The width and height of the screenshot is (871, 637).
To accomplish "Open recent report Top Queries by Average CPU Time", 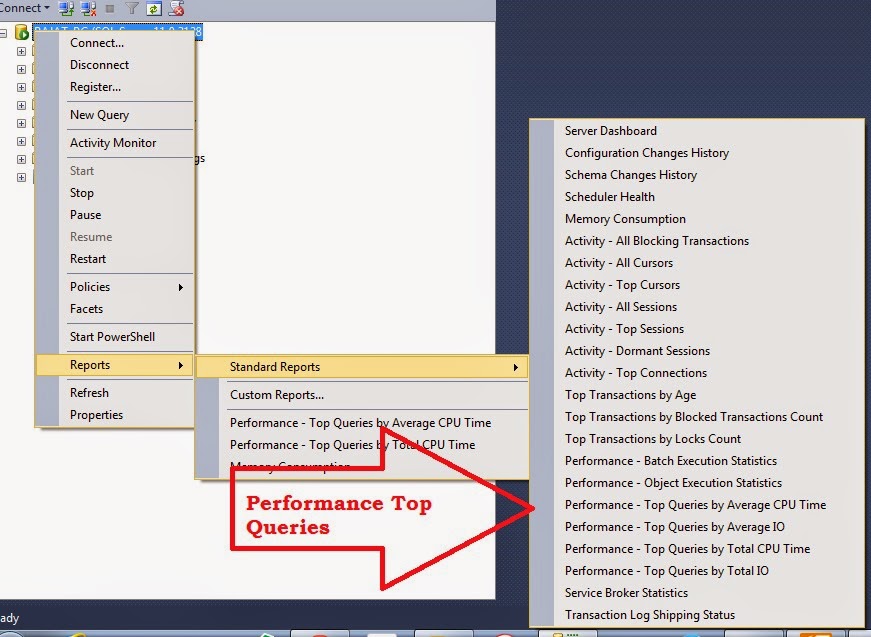I will [361, 423].
